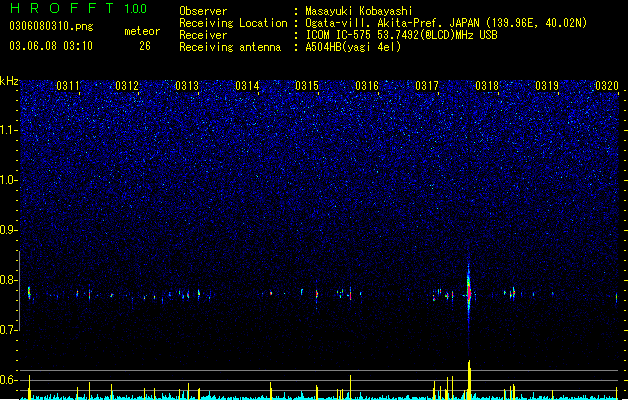Click the 'Receiving antenna' label
The height and width of the screenshot is (400, 629).
230,47
